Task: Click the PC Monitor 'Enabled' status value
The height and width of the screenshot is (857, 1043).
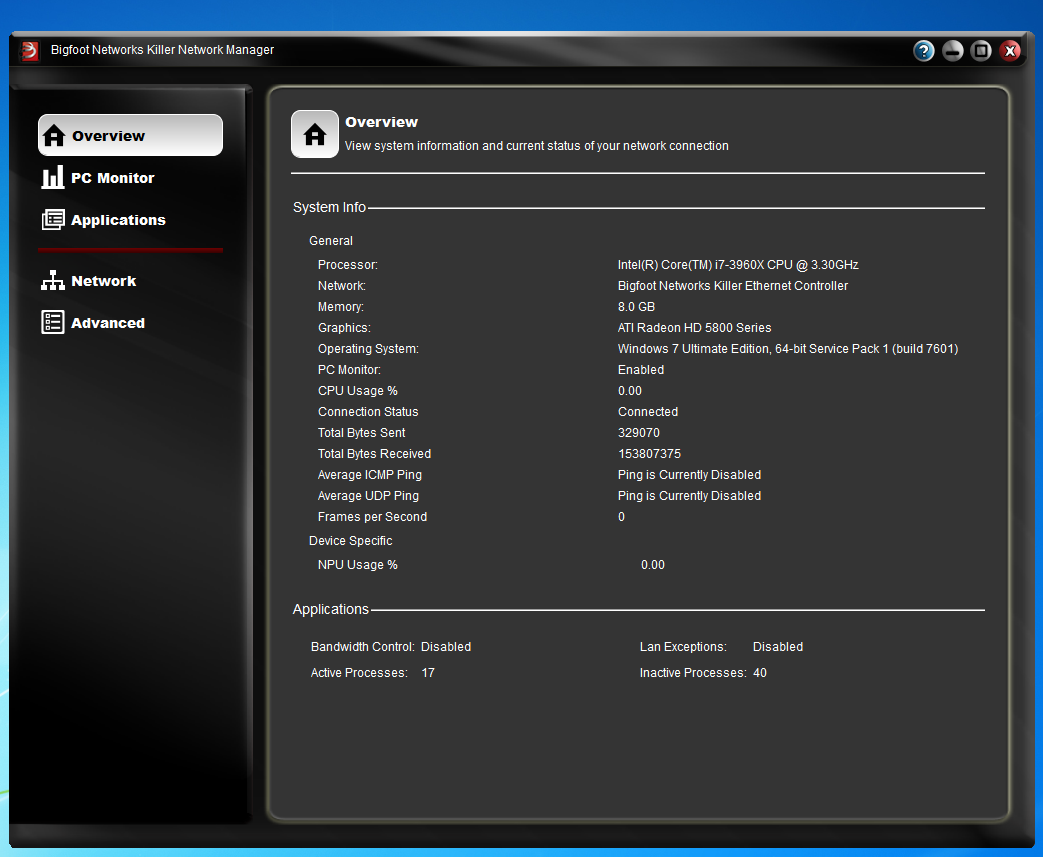Action: pyautogui.click(x=641, y=369)
